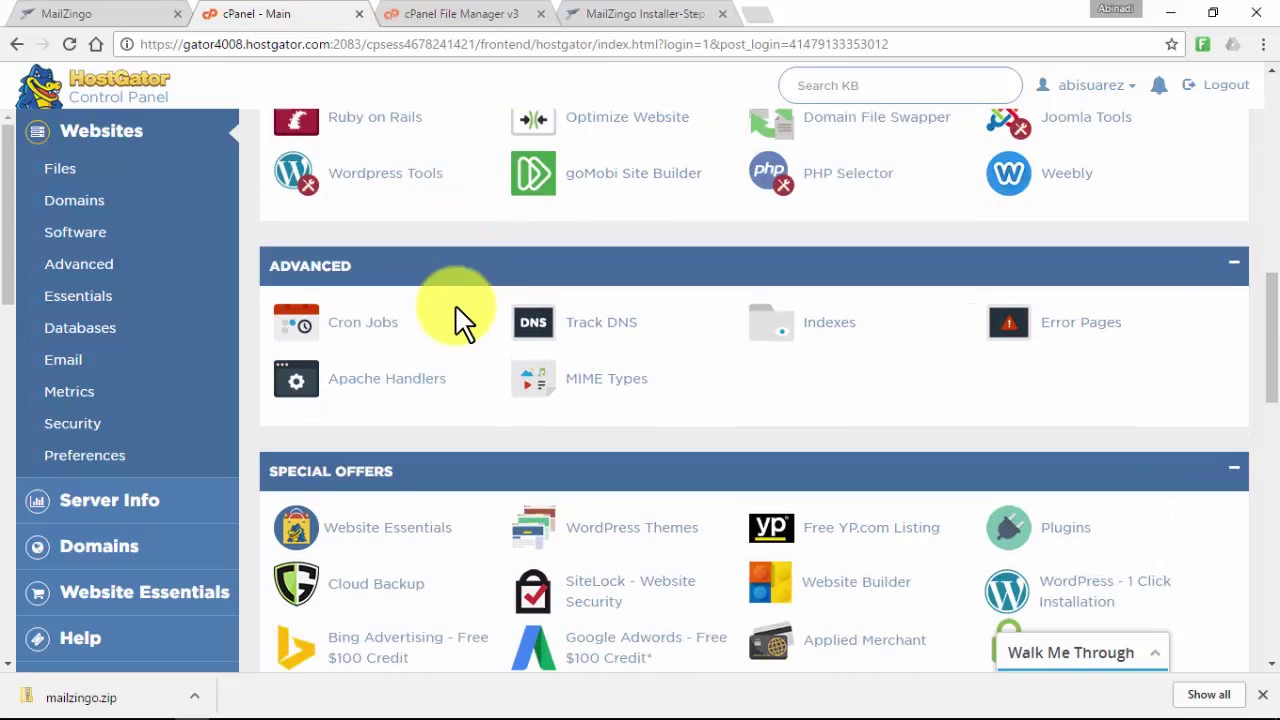Select Security in the sidebar
Image resolution: width=1280 pixels, height=720 pixels.
(x=72, y=424)
